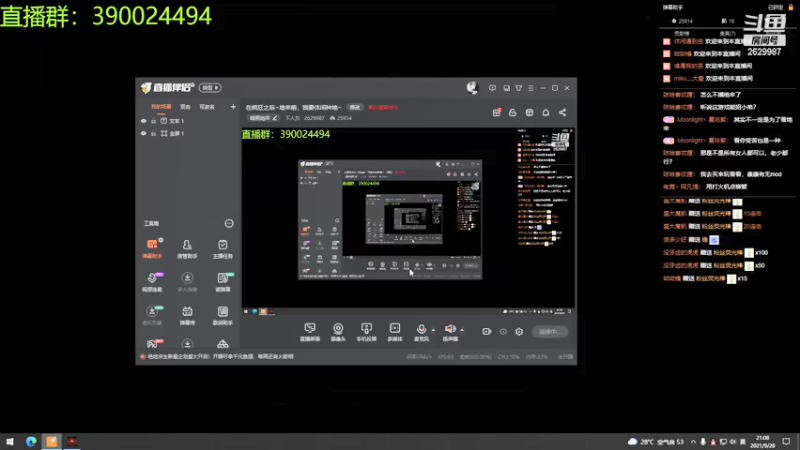Screen dimensions: 800x450
Task: Add a 手机投屏 phone casting source
Action: [366, 332]
